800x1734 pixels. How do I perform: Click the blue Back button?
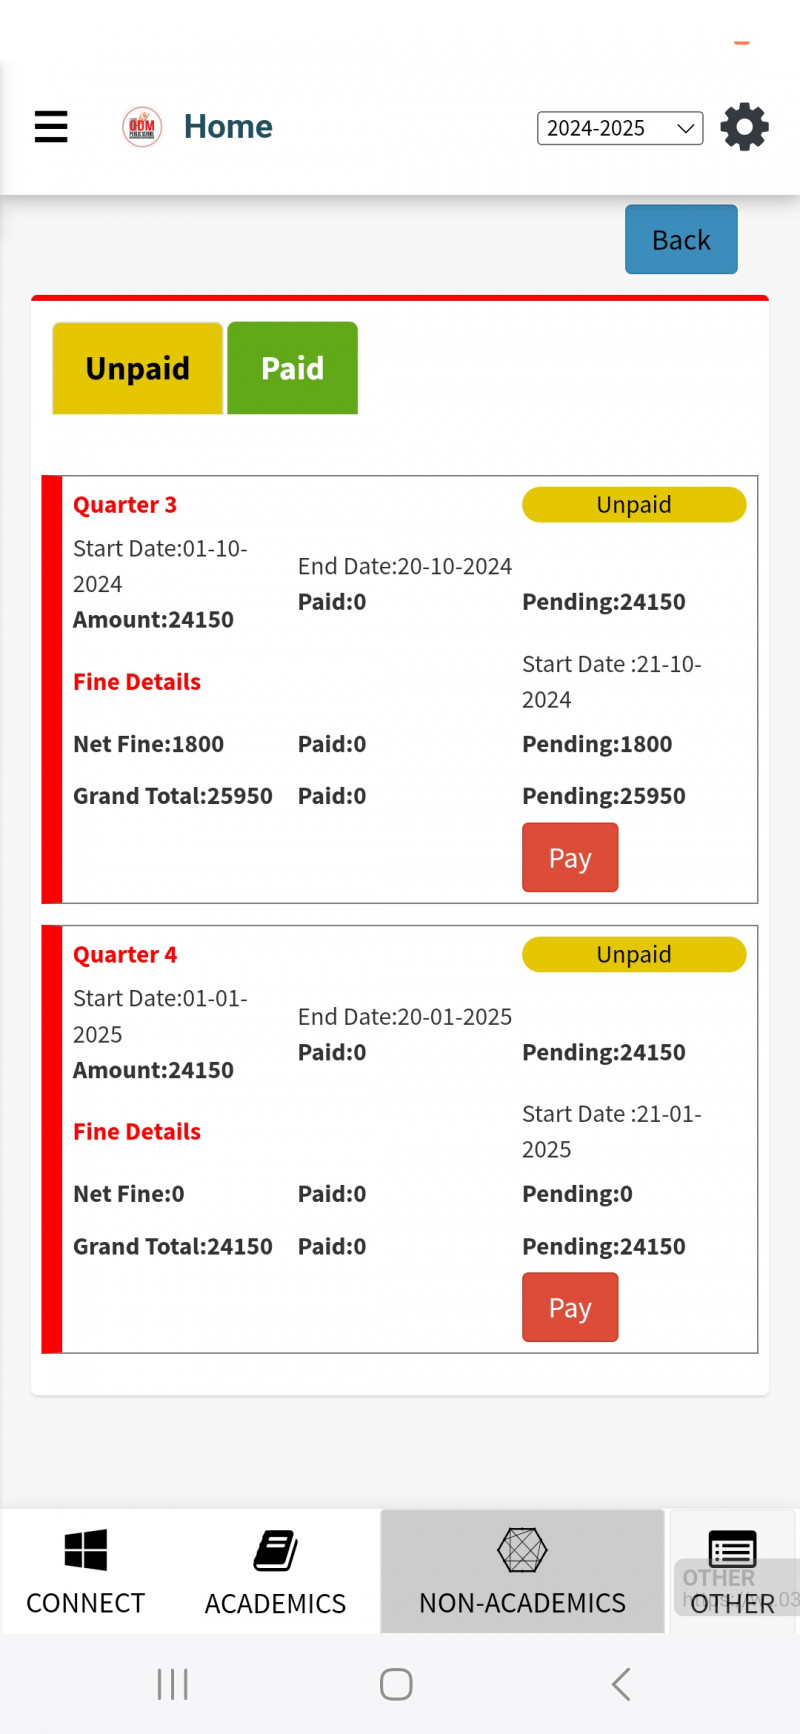[681, 240]
